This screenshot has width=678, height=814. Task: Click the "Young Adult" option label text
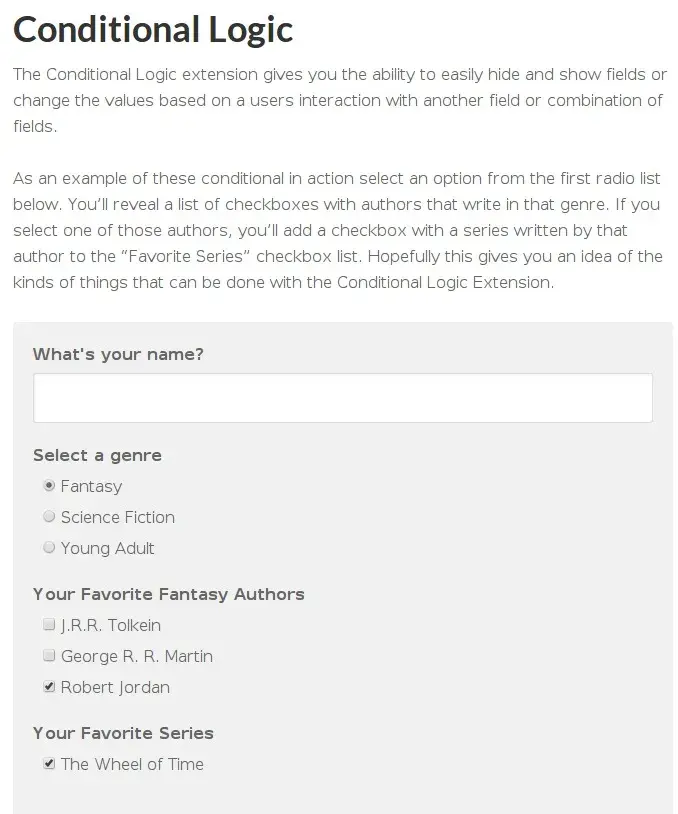click(107, 548)
